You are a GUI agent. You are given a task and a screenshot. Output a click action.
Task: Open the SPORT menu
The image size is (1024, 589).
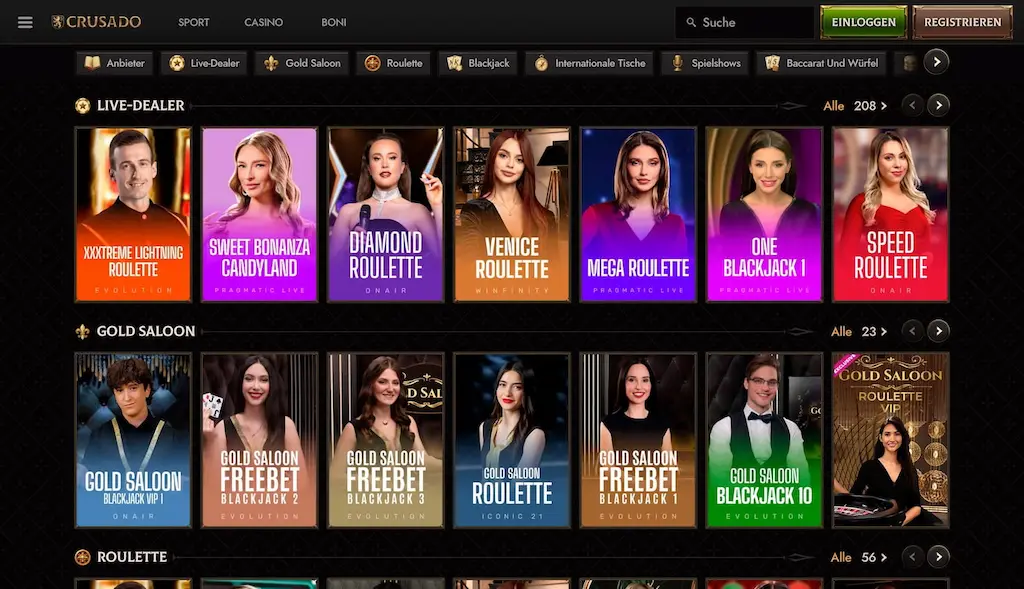(x=194, y=22)
